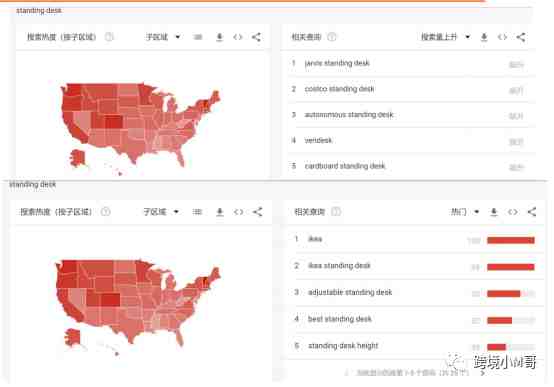Download top map panel data

click(219, 37)
